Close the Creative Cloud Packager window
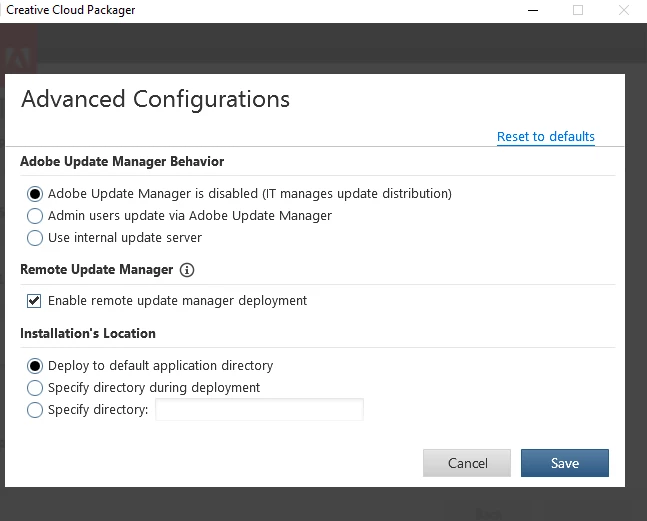Image resolution: width=647 pixels, height=521 pixels. point(625,10)
